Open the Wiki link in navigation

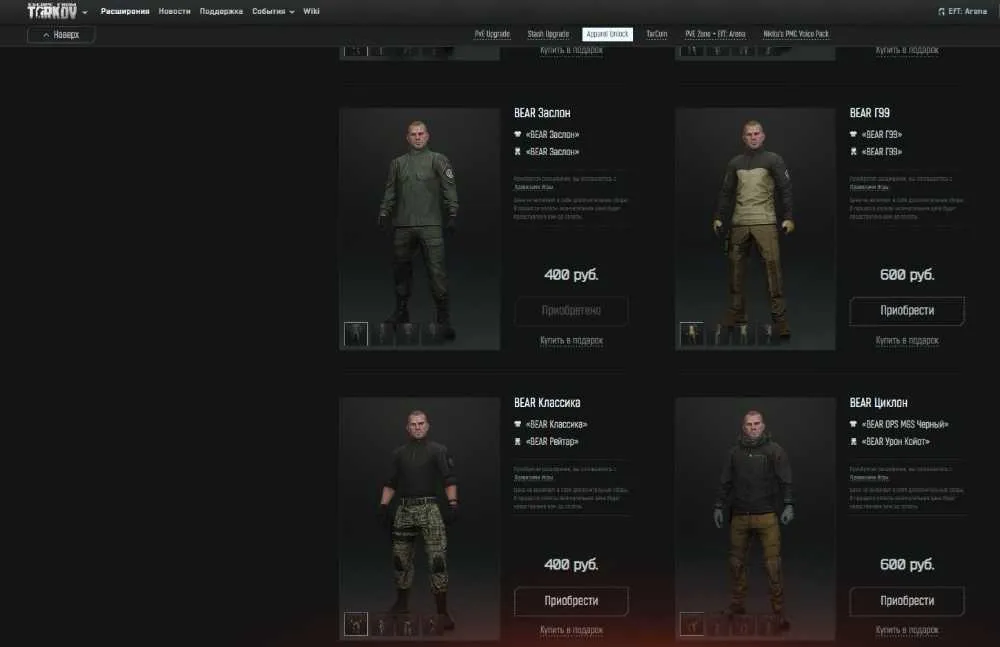311,11
